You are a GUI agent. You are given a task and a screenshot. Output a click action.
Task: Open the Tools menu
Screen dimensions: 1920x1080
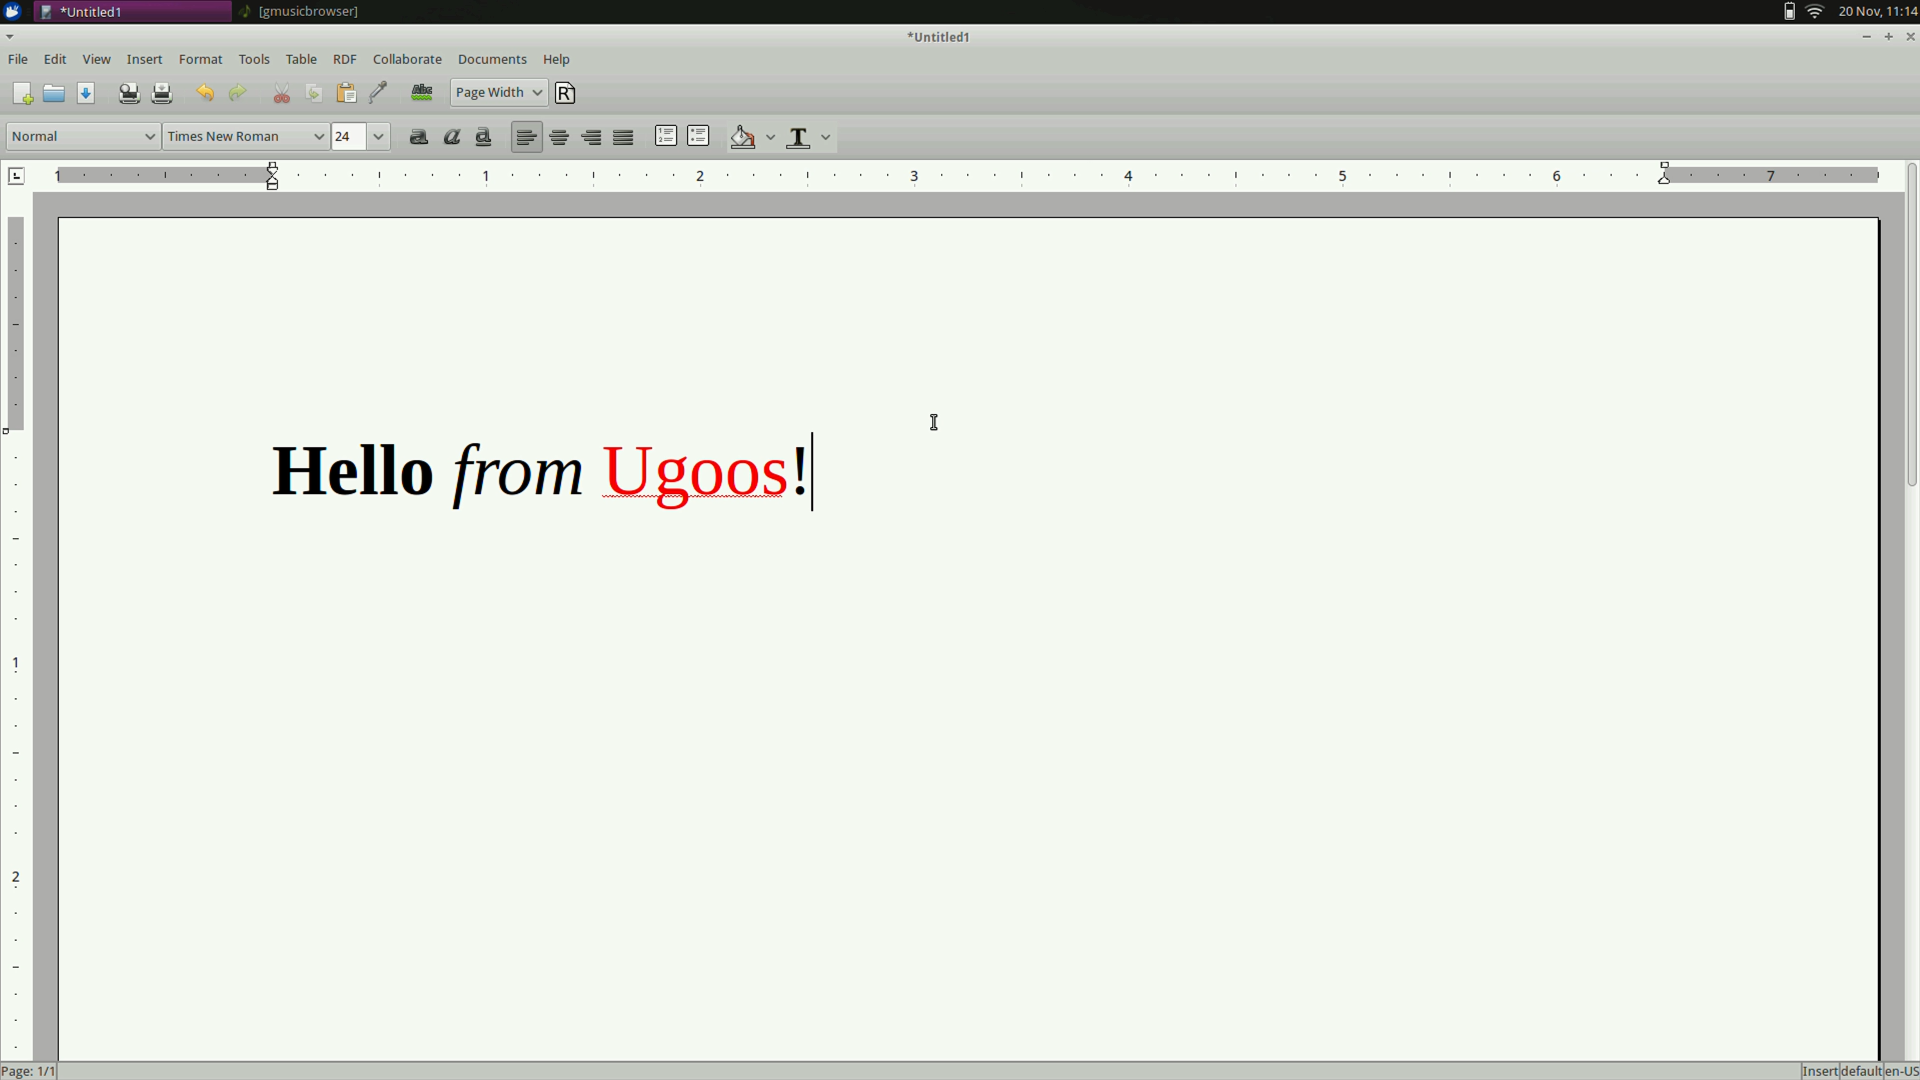coord(254,60)
